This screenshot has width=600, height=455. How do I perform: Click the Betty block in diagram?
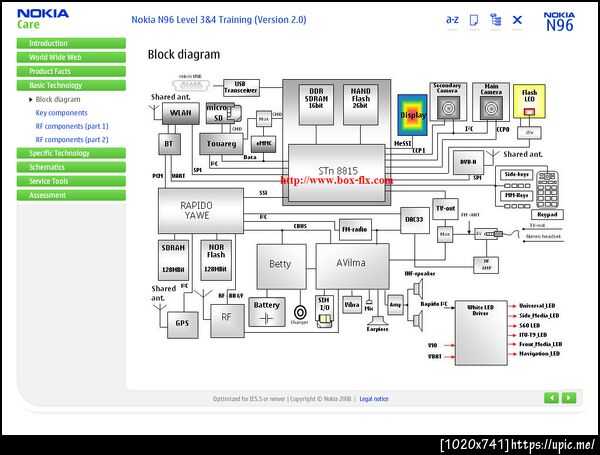click(282, 266)
